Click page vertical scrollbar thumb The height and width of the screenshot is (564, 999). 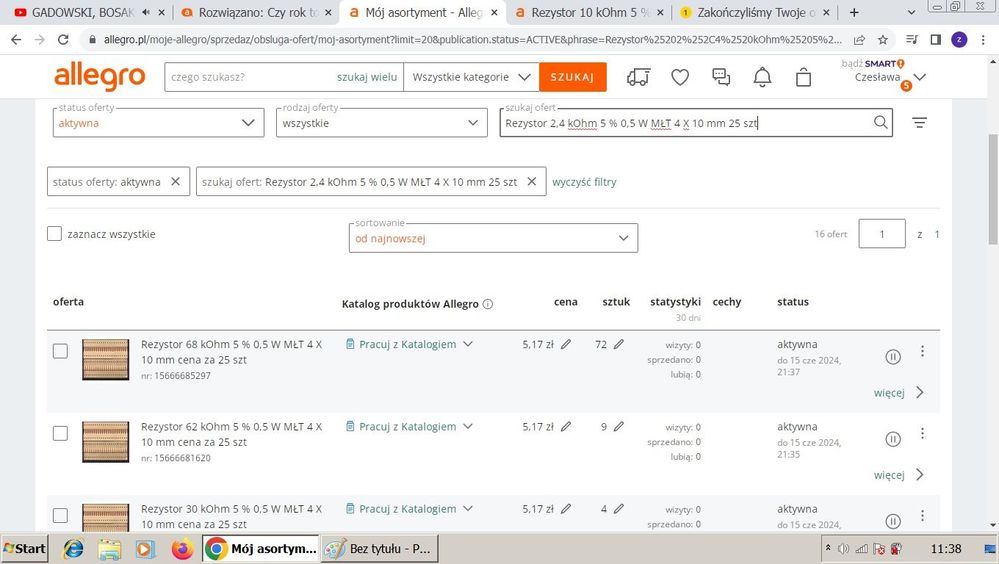(x=993, y=189)
